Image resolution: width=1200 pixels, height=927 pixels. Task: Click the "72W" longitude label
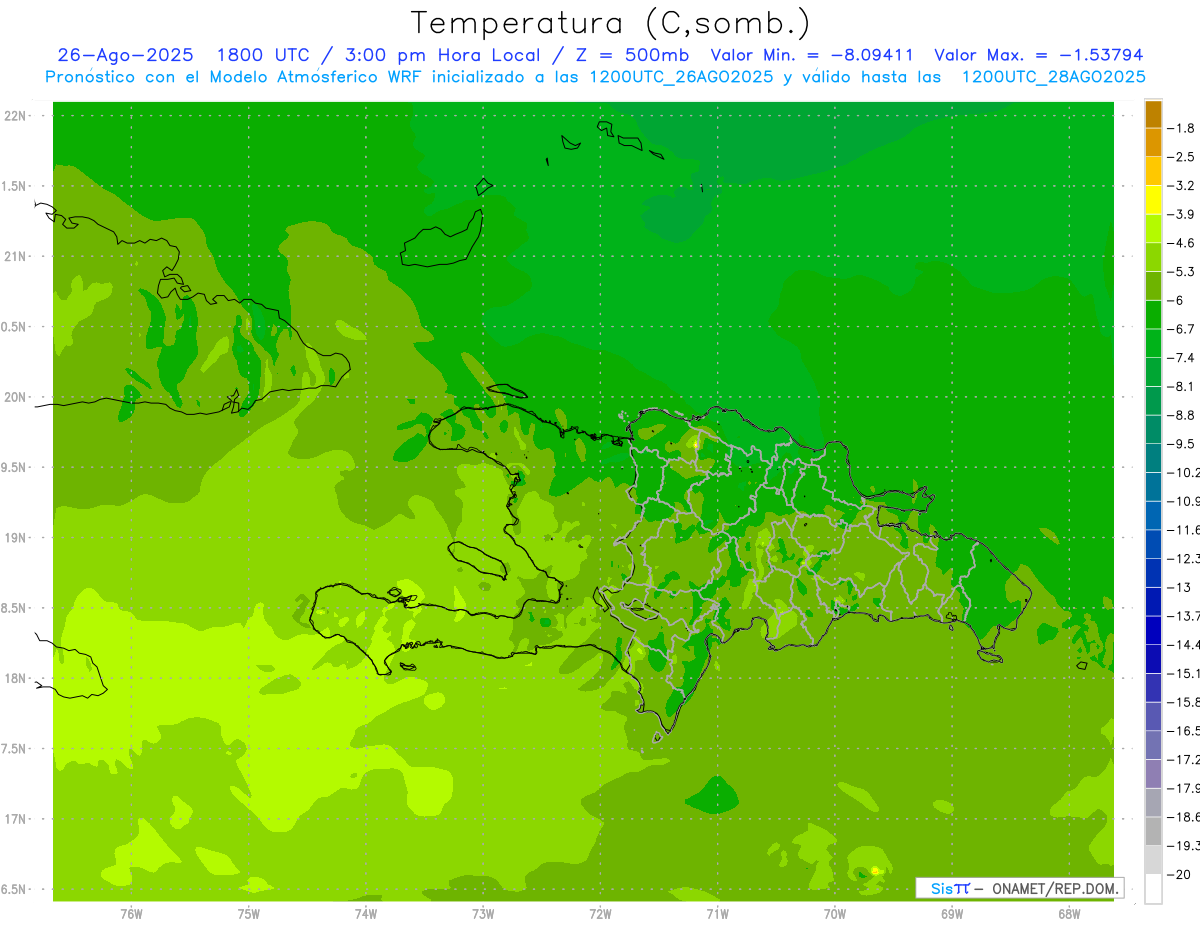600,913
